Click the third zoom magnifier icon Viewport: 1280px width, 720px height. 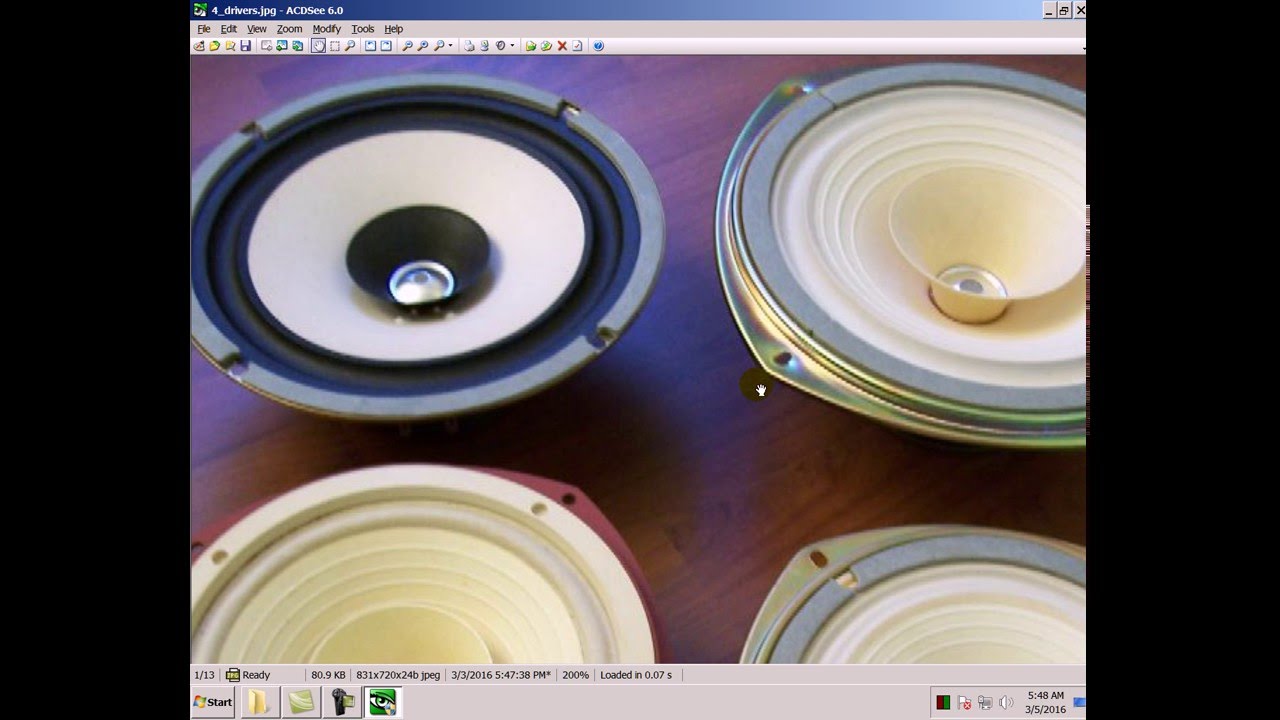439,46
